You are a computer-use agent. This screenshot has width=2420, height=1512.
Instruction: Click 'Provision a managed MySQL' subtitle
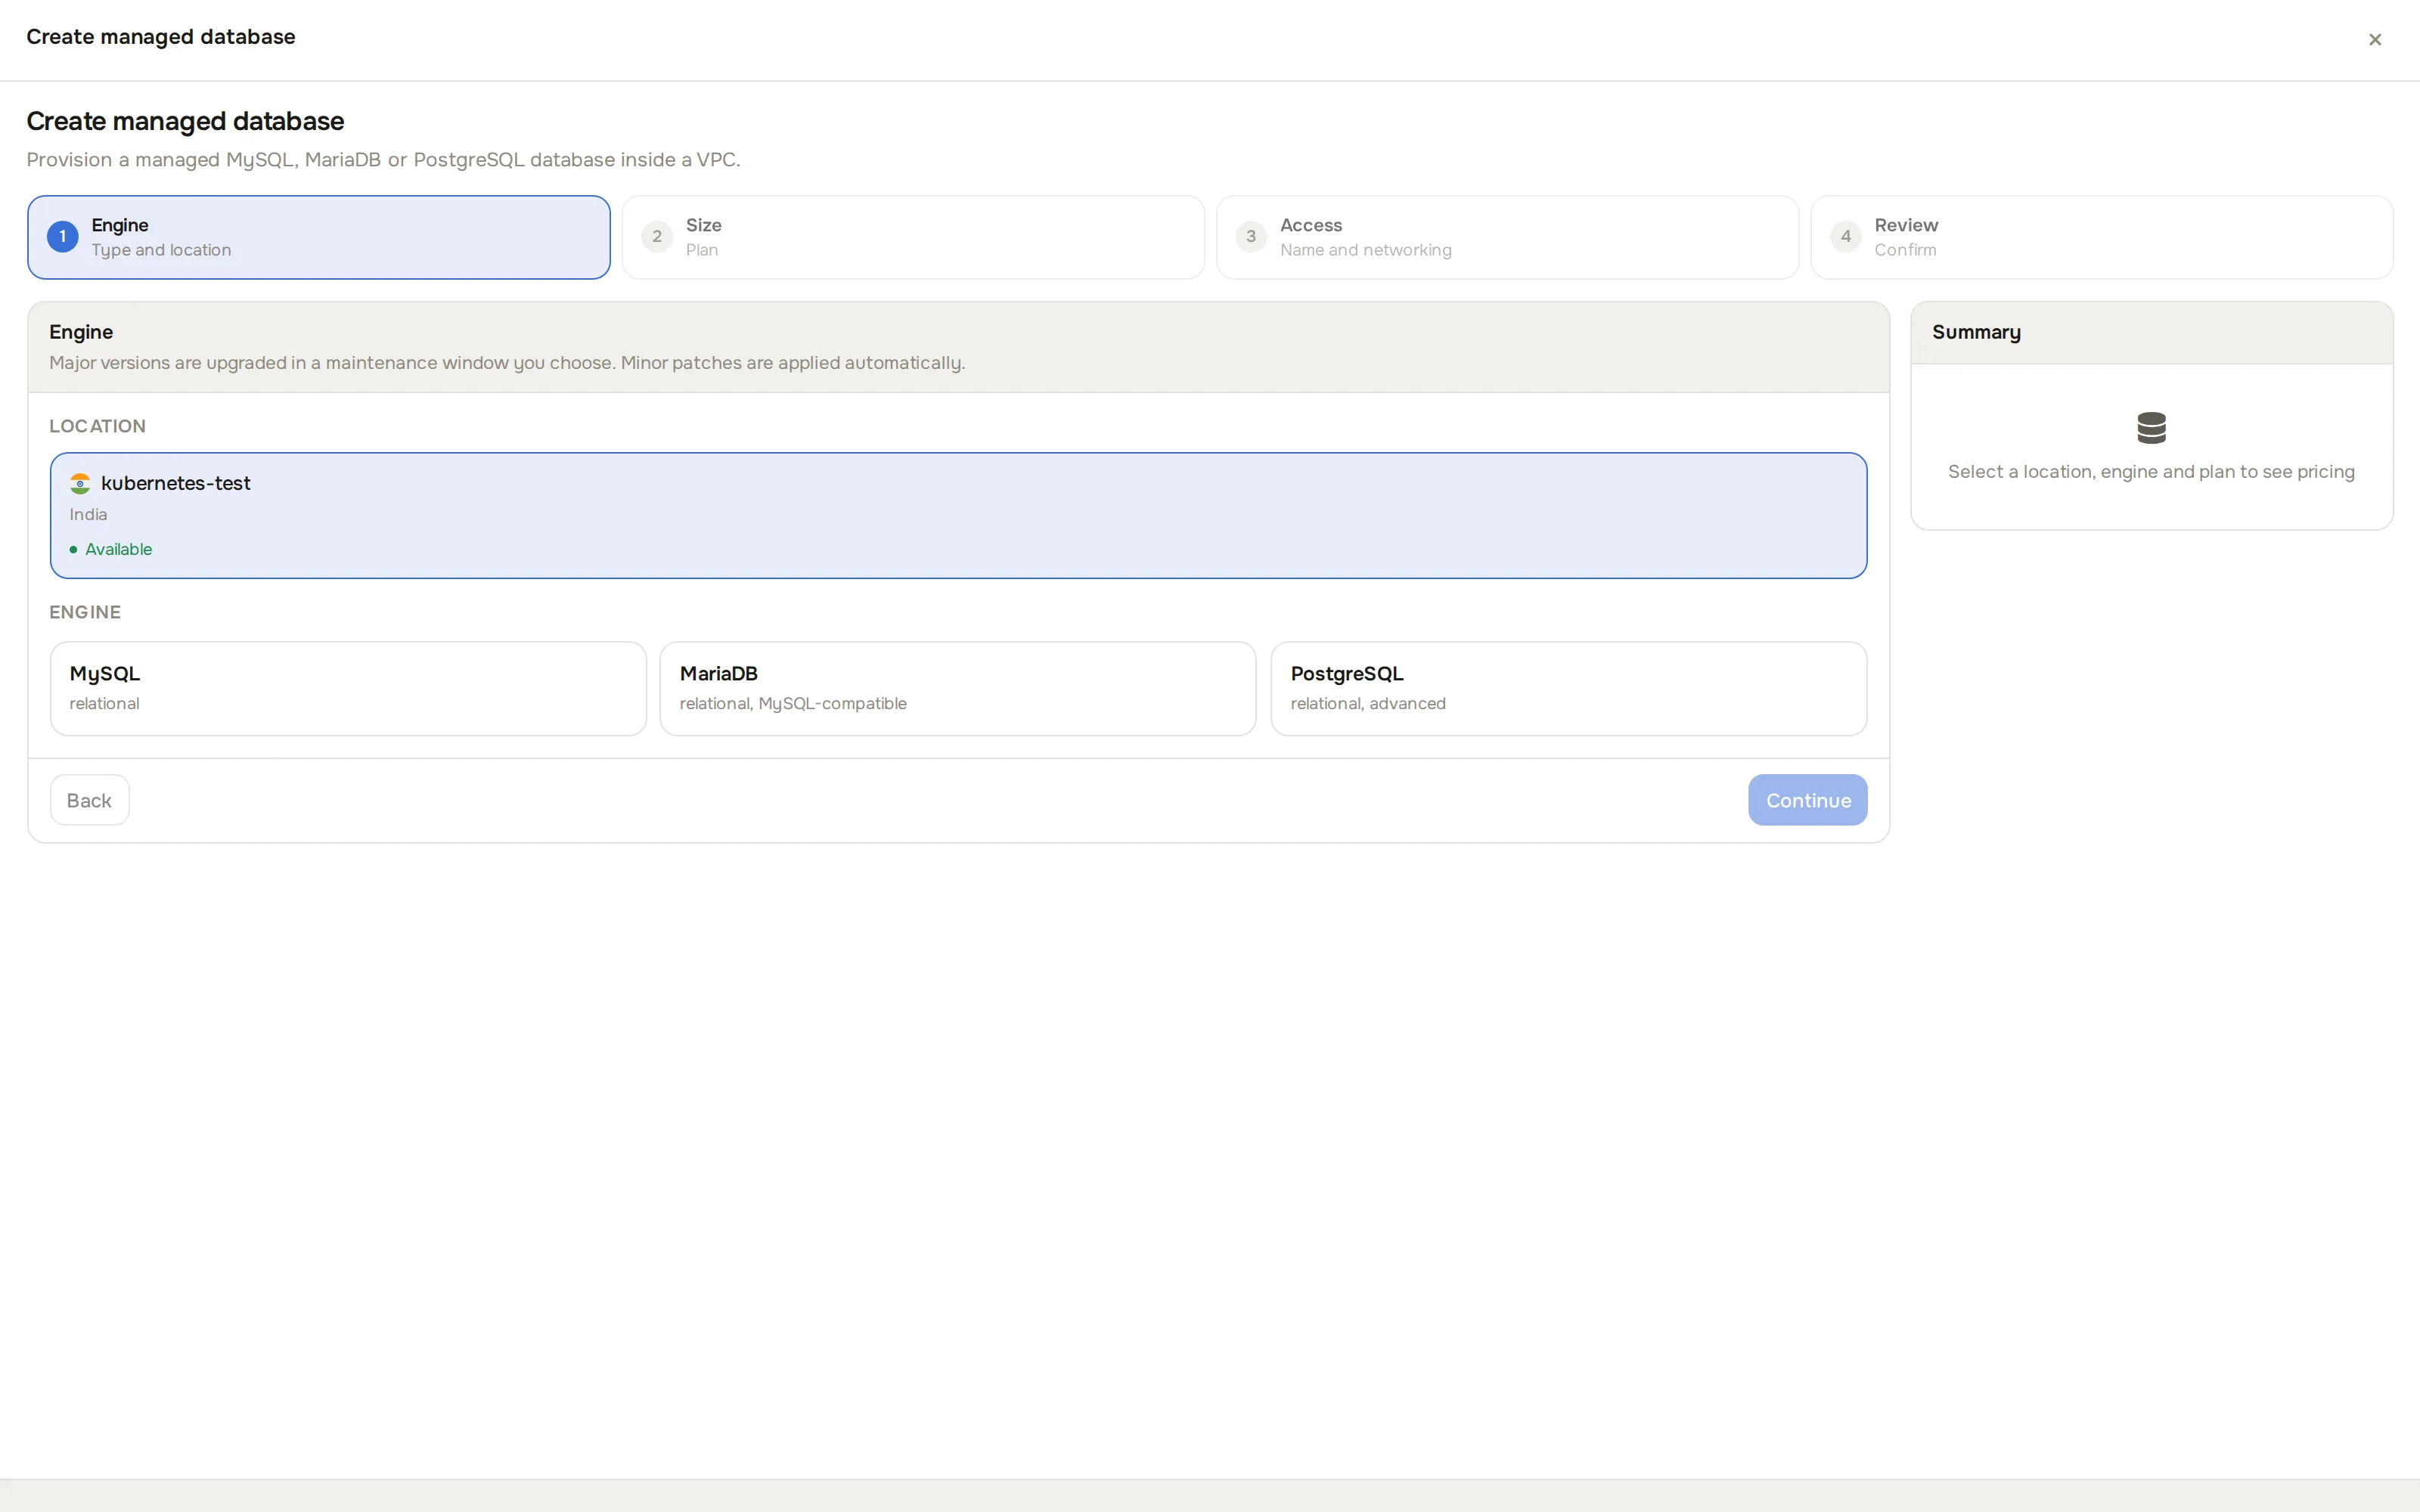click(x=383, y=160)
